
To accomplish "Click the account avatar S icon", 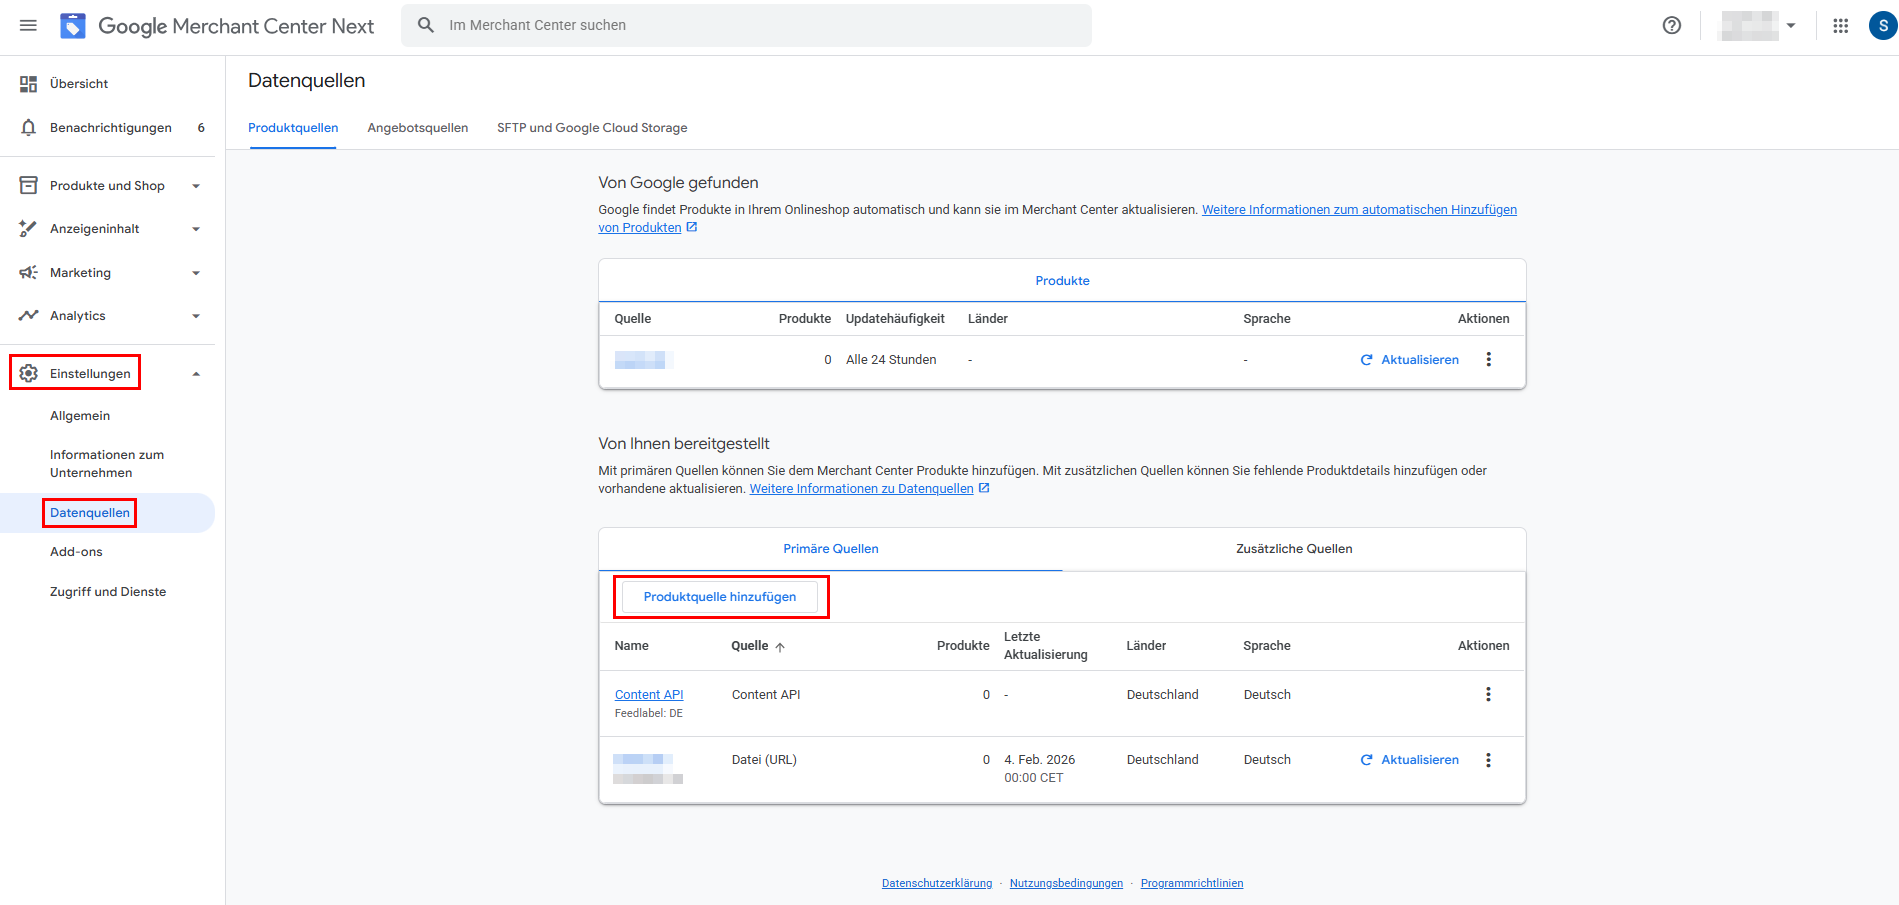I will (1883, 25).
